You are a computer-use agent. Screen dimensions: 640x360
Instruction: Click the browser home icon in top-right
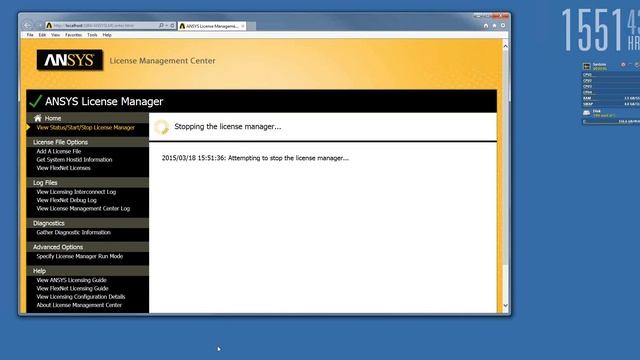486,26
